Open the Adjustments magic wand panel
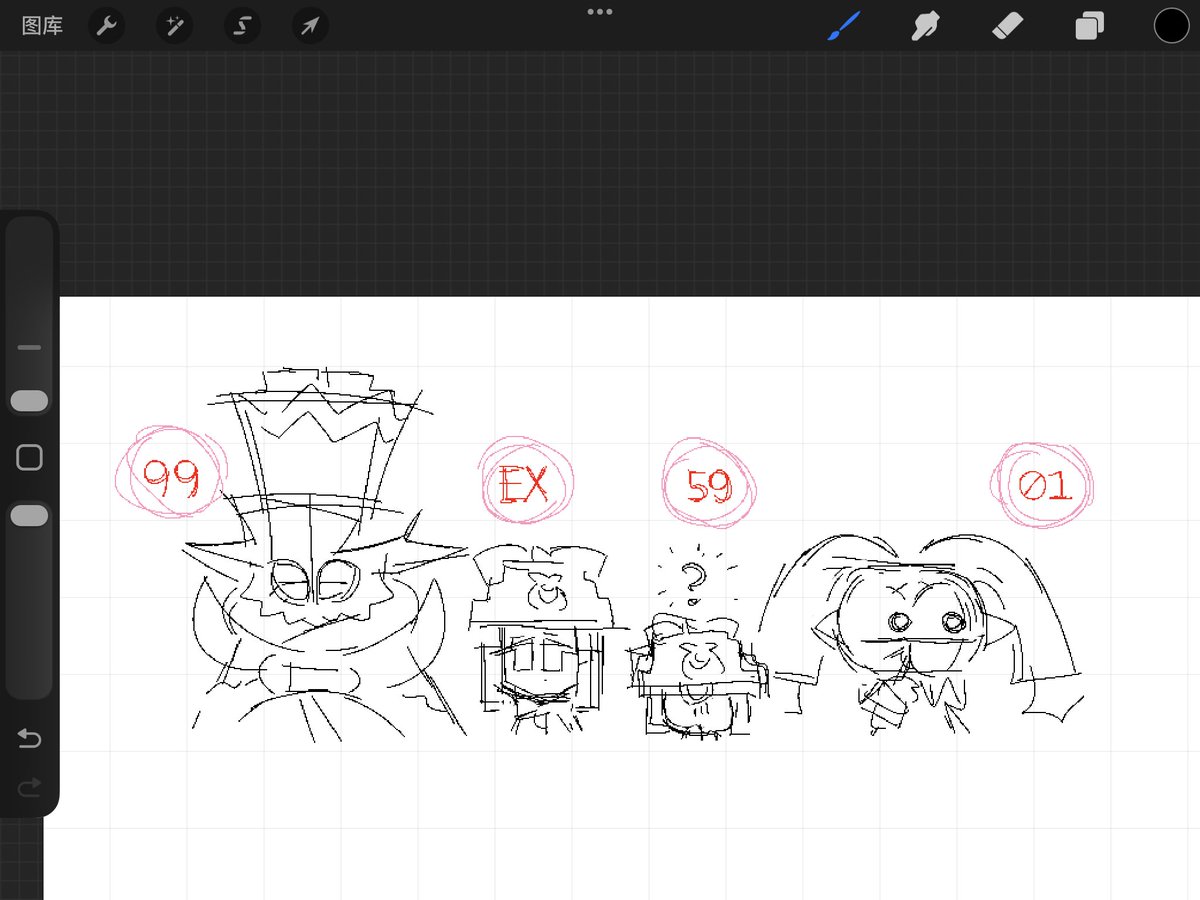The image size is (1200, 900). coord(174,26)
